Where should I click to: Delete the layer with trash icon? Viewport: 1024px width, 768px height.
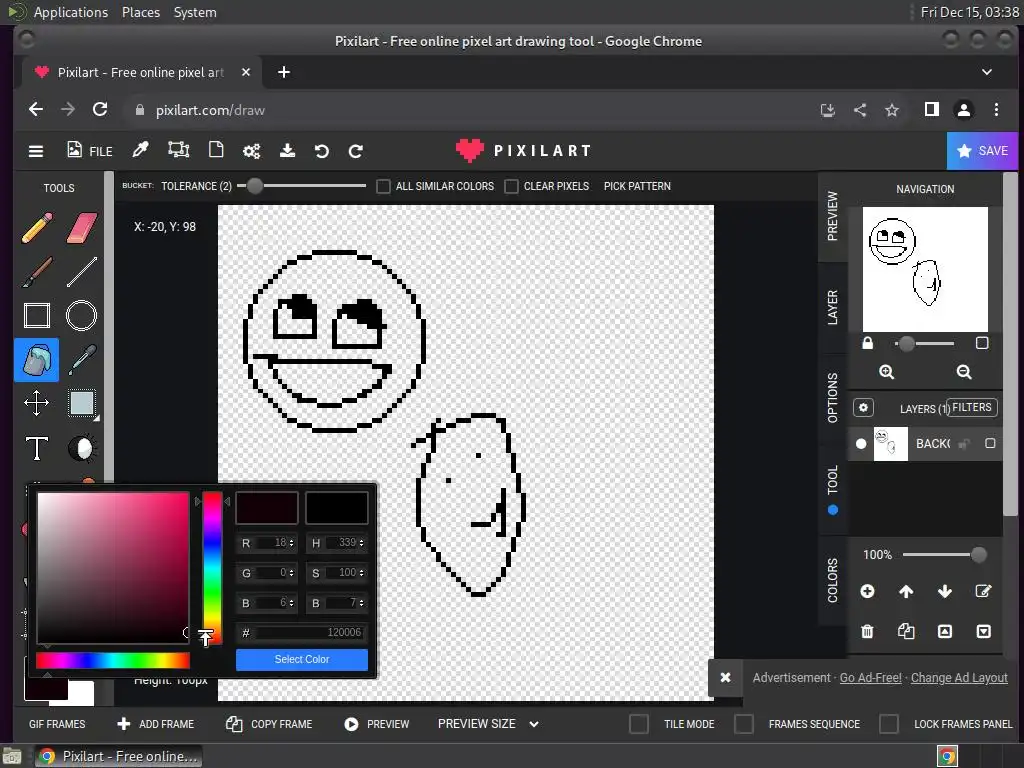coord(867,631)
